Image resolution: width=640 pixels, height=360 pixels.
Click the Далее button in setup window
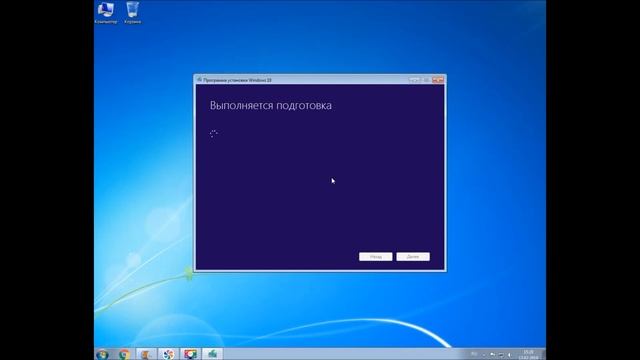tap(413, 257)
